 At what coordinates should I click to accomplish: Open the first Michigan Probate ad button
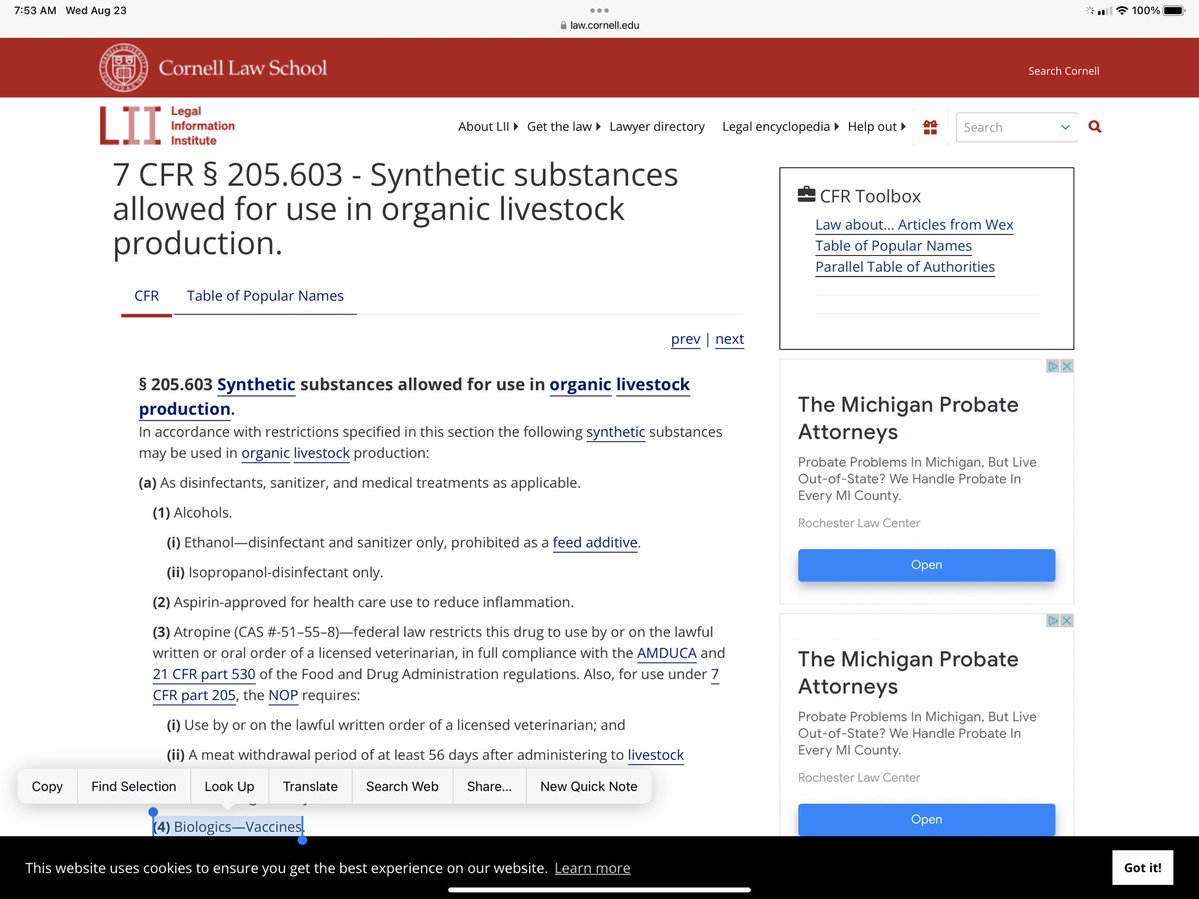(926, 565)
